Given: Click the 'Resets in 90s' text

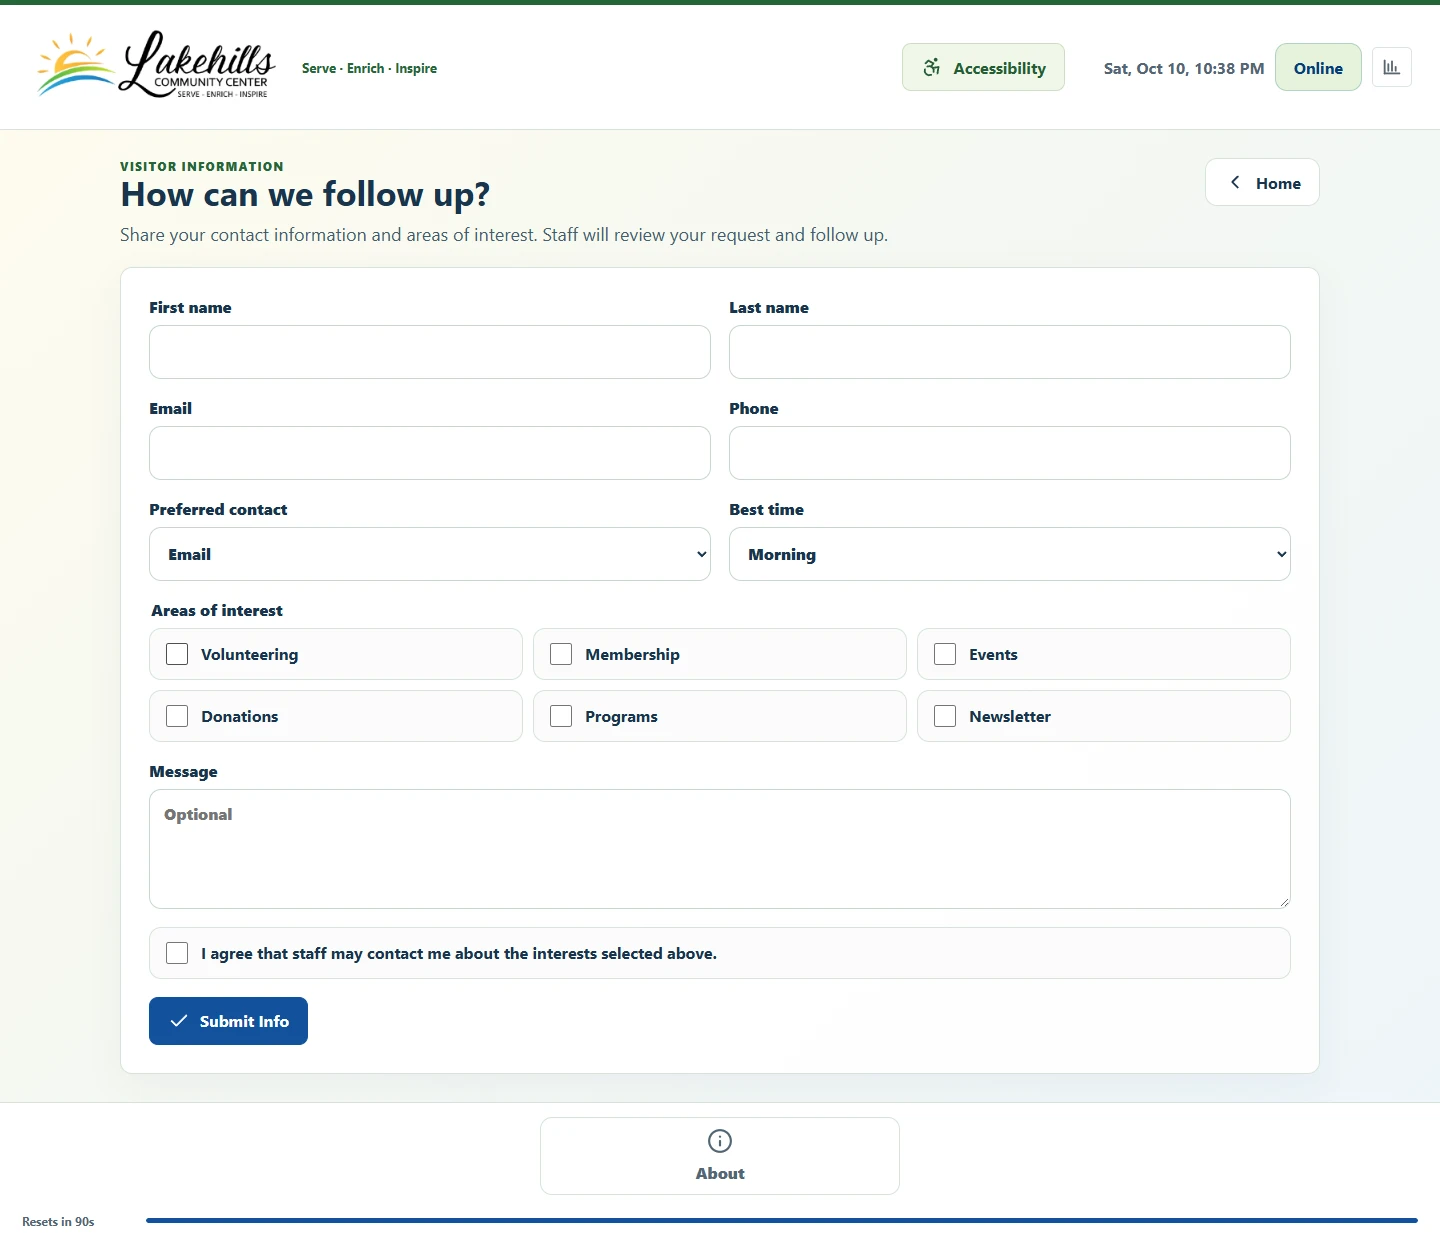Looking at the screenshot, I should [x=58, y=1221].
